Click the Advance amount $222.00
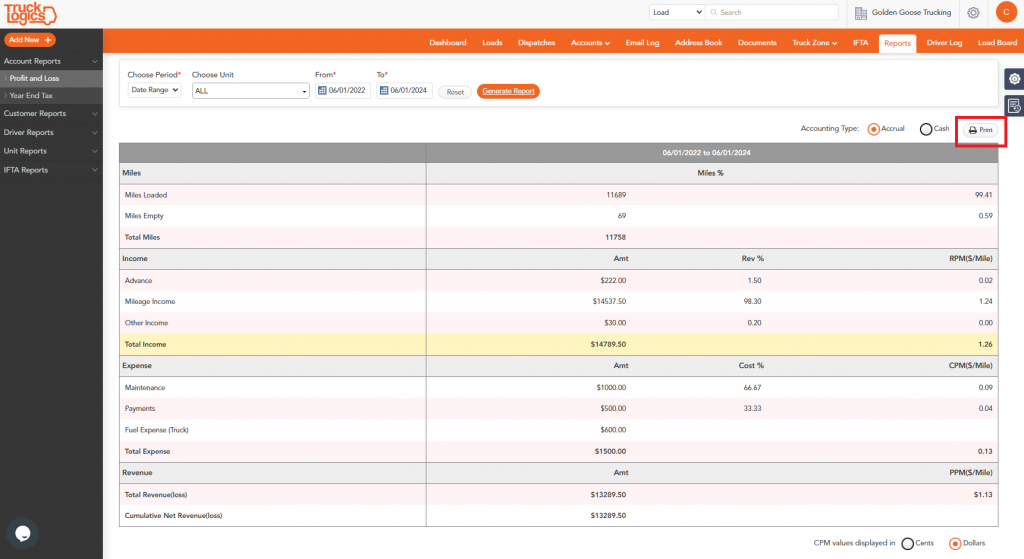Viewport: 1024px width, 559px height. point(613,281)
